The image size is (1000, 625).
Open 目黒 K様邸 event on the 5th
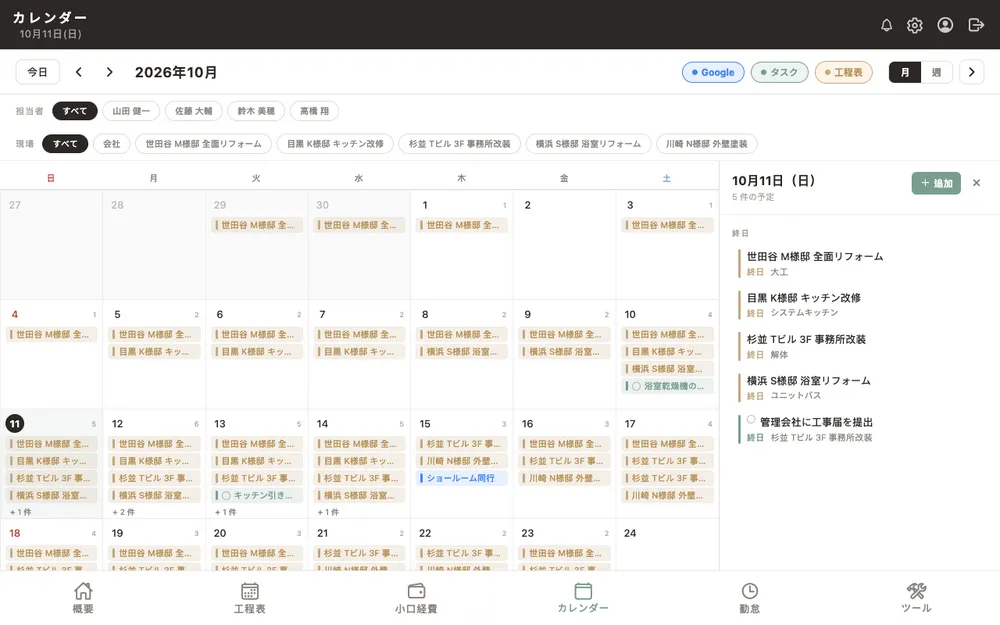click(x=154, y=351)
